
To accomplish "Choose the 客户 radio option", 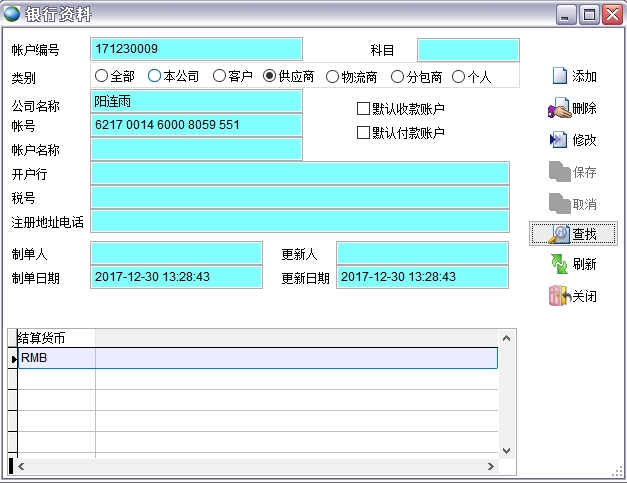I will [220, 76].
